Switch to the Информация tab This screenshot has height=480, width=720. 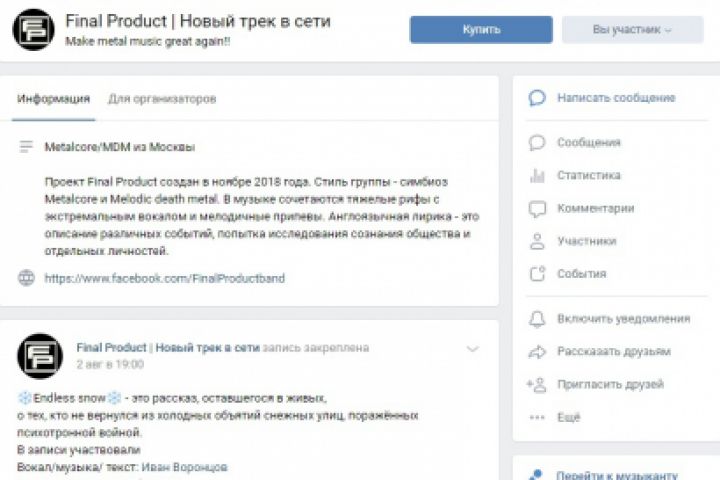pos(53,99)
